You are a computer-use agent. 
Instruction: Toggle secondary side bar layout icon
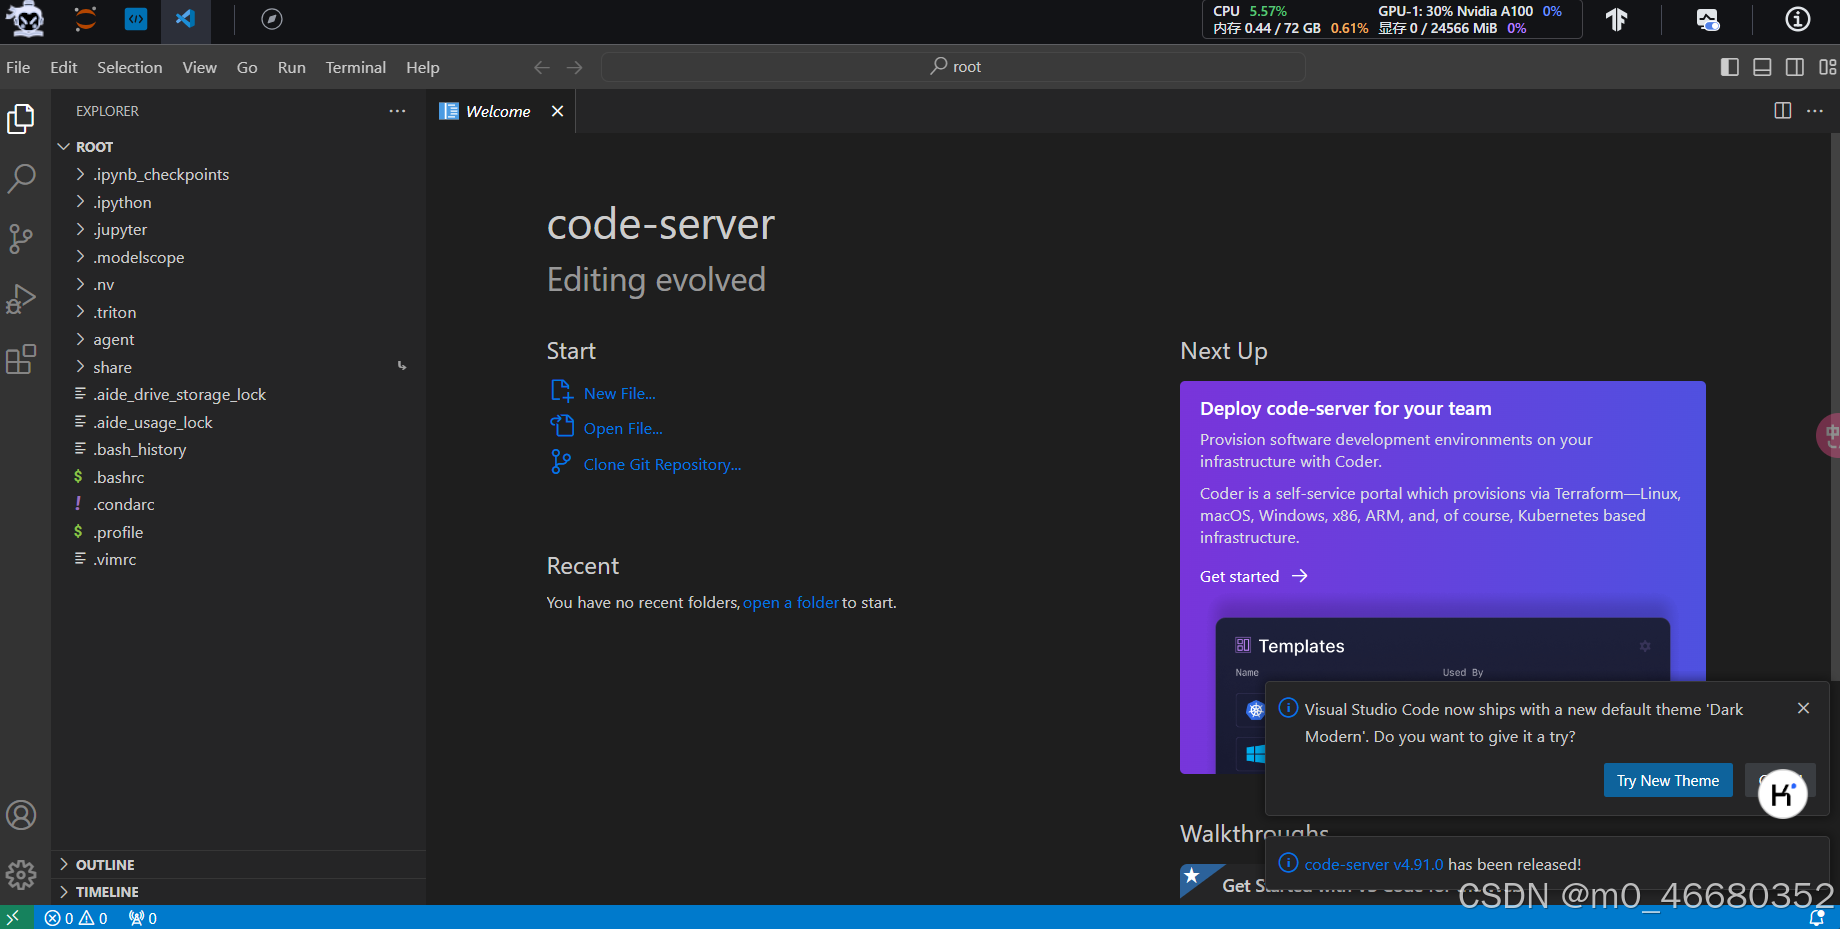click(1795, 67)
